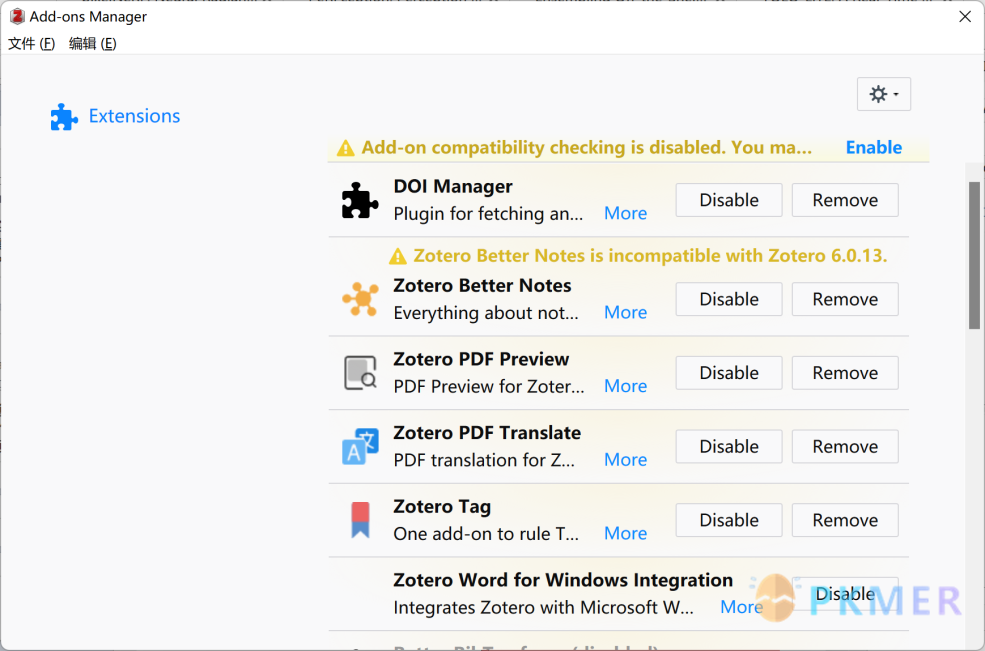Click the yellow compatibility warning triangle icon
The height and width of the screenshot is (651, 985).
click(x=346, y=148)
